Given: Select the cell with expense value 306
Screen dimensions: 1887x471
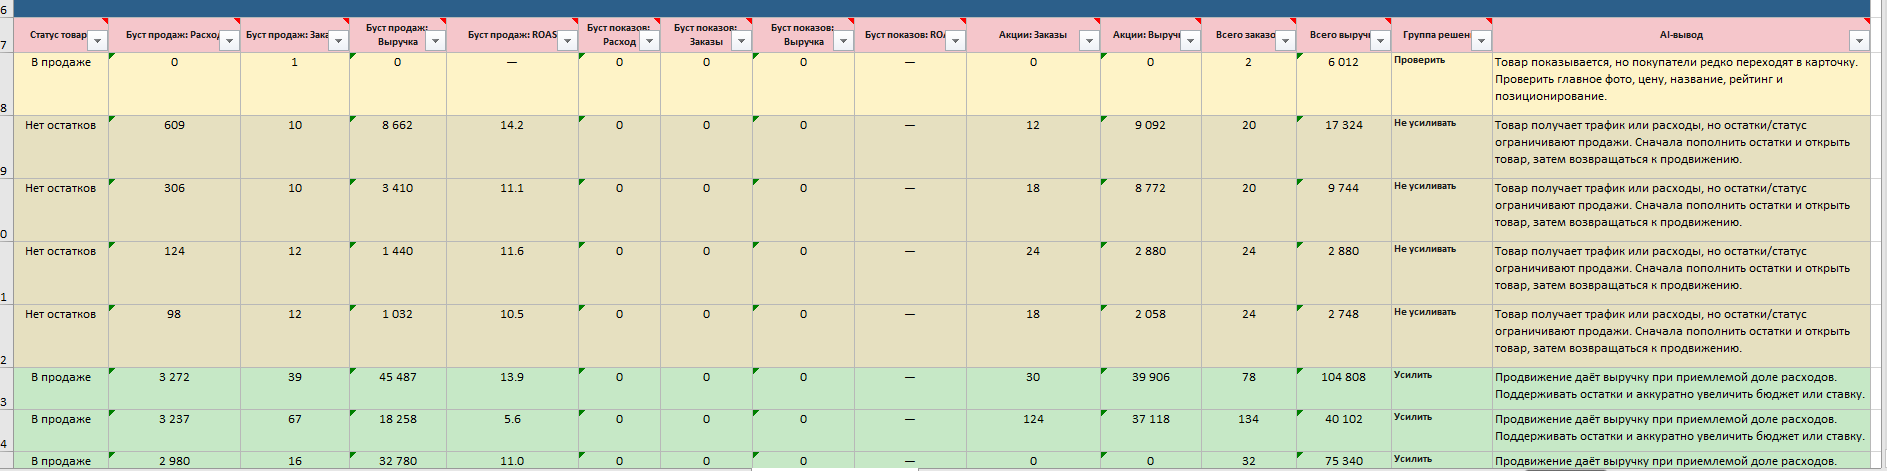Looking at the screenshot, I should (x=174, y=210).
